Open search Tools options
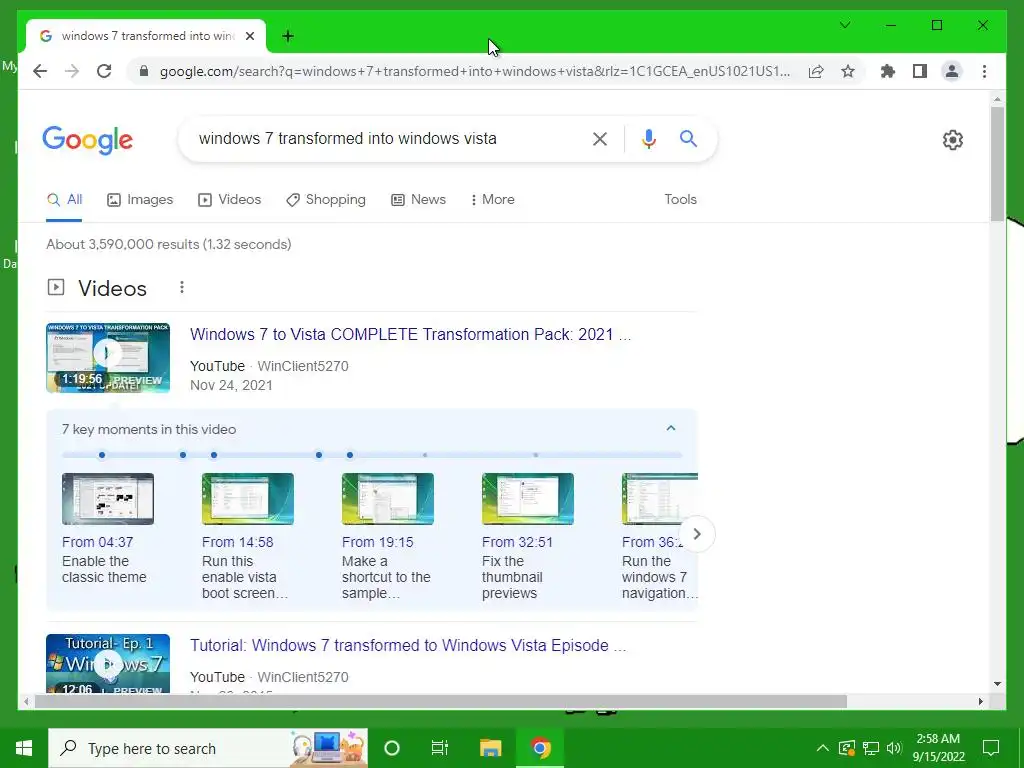 click(680, 200)
